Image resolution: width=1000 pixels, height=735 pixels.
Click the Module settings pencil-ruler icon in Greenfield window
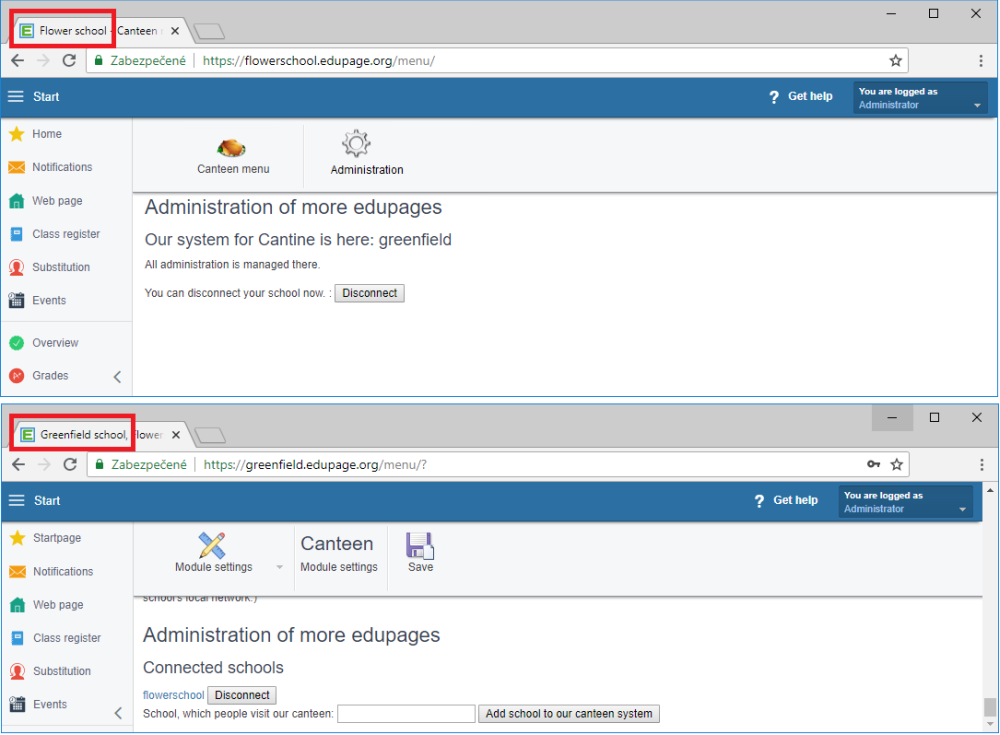point(213,546)
